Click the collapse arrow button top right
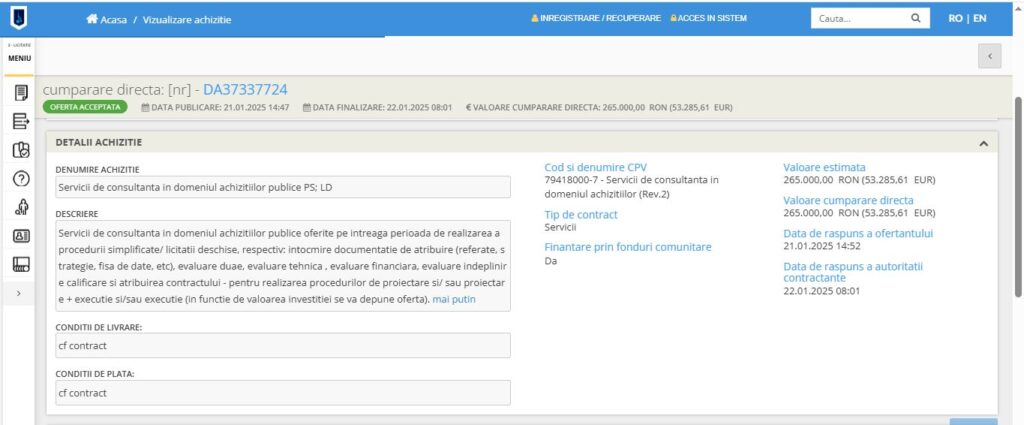The image size is (1024, 425). point(989,57)
